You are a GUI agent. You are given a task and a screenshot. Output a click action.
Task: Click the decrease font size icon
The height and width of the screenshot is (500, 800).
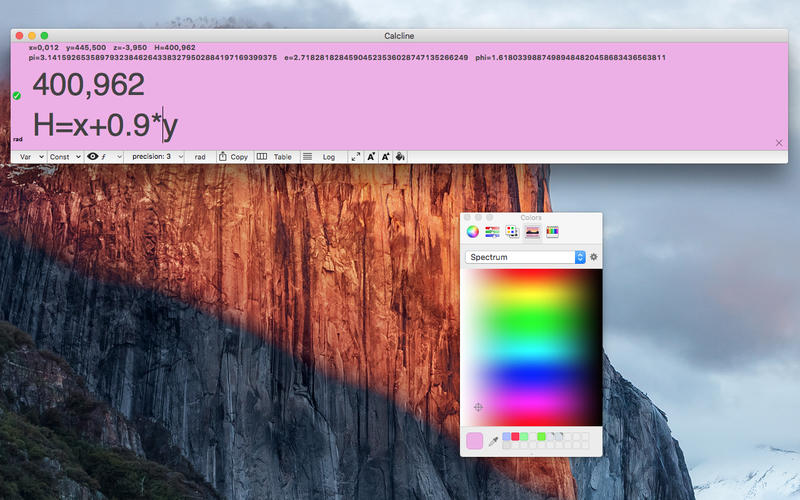[371, 157]
